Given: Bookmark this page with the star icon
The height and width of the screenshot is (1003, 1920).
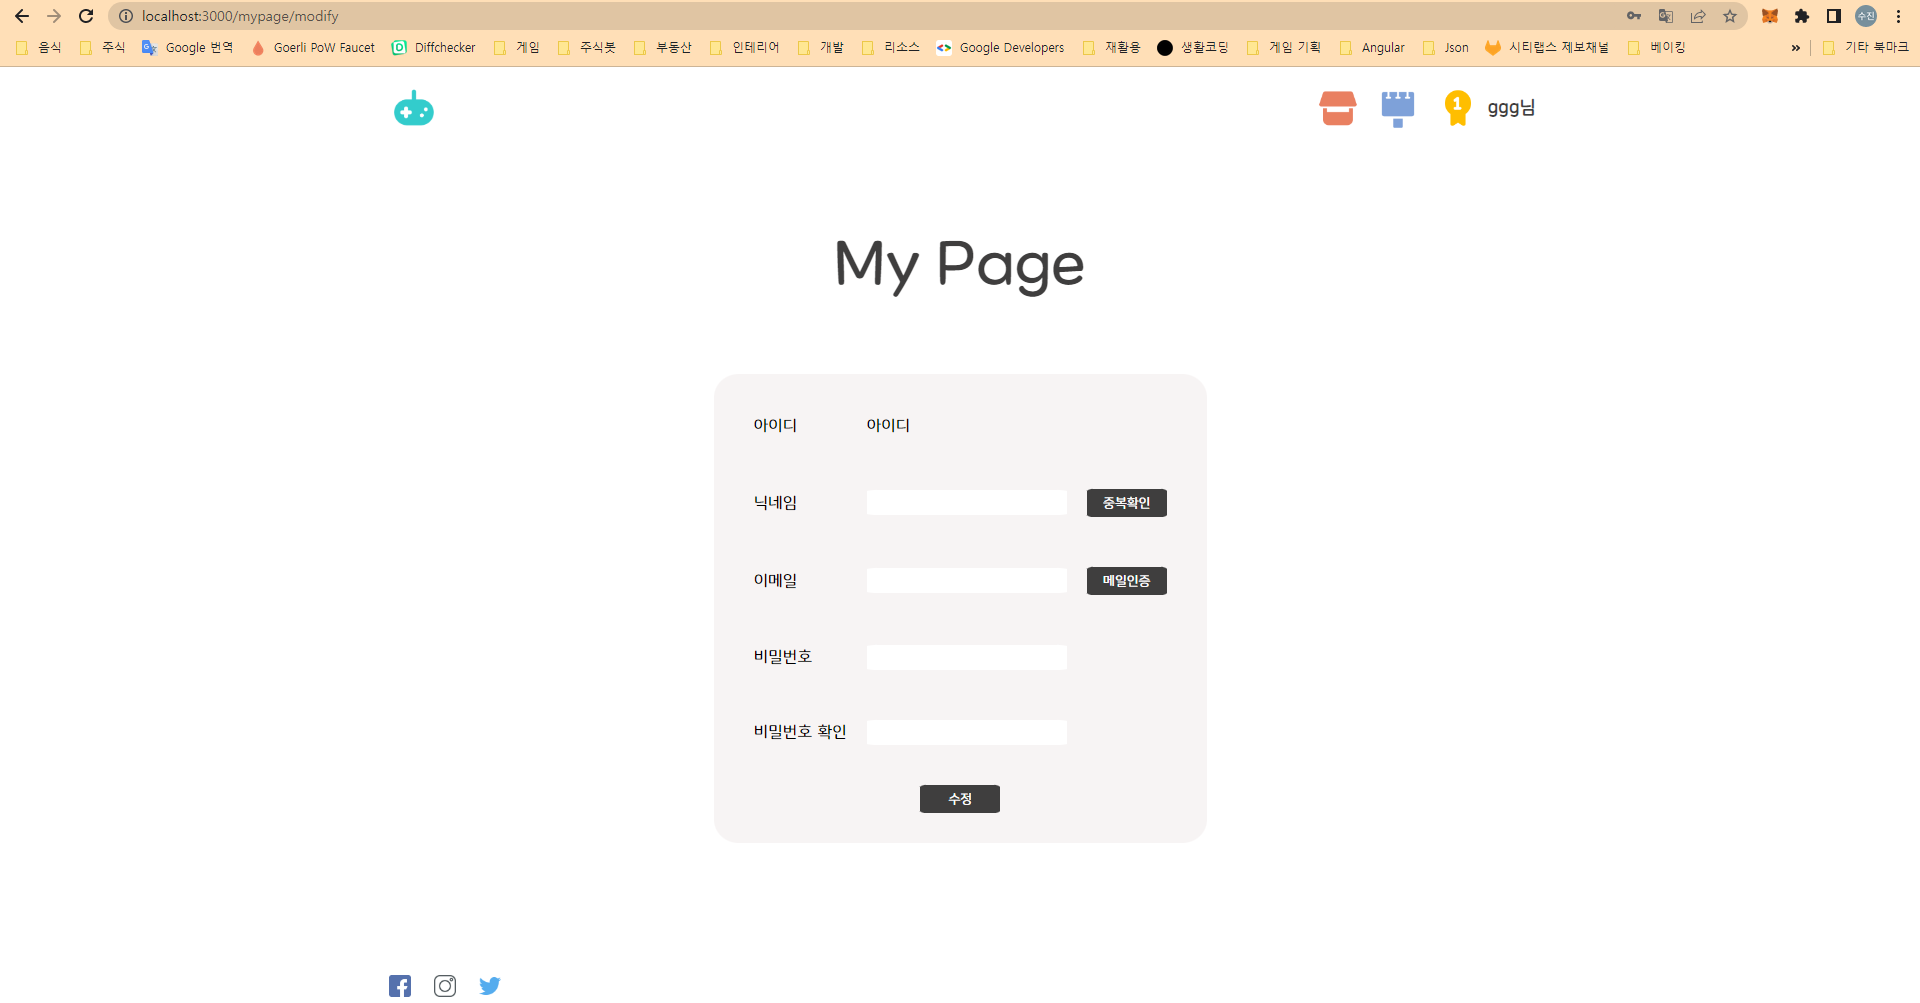Looking at the screenshot, I should tap(1731, 16).
